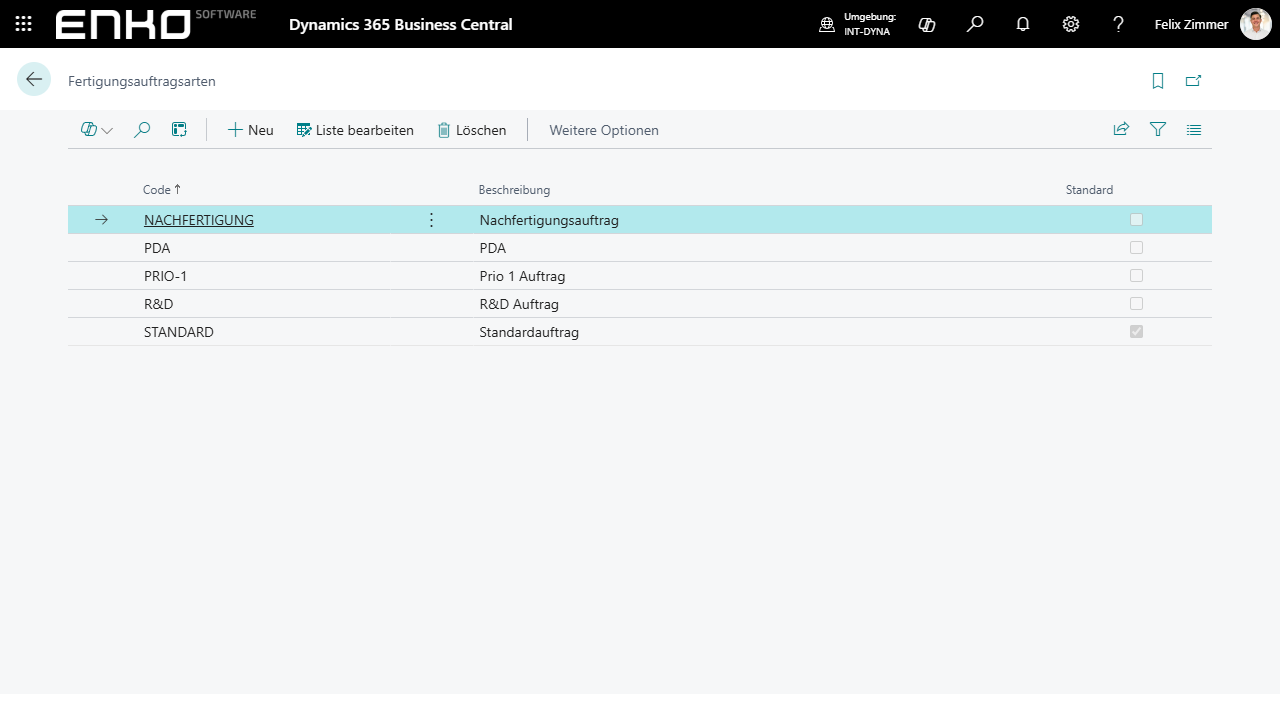The height and width of the screenshot is (720, 1280).
Task: Click the Neu button
Action: 250,130
